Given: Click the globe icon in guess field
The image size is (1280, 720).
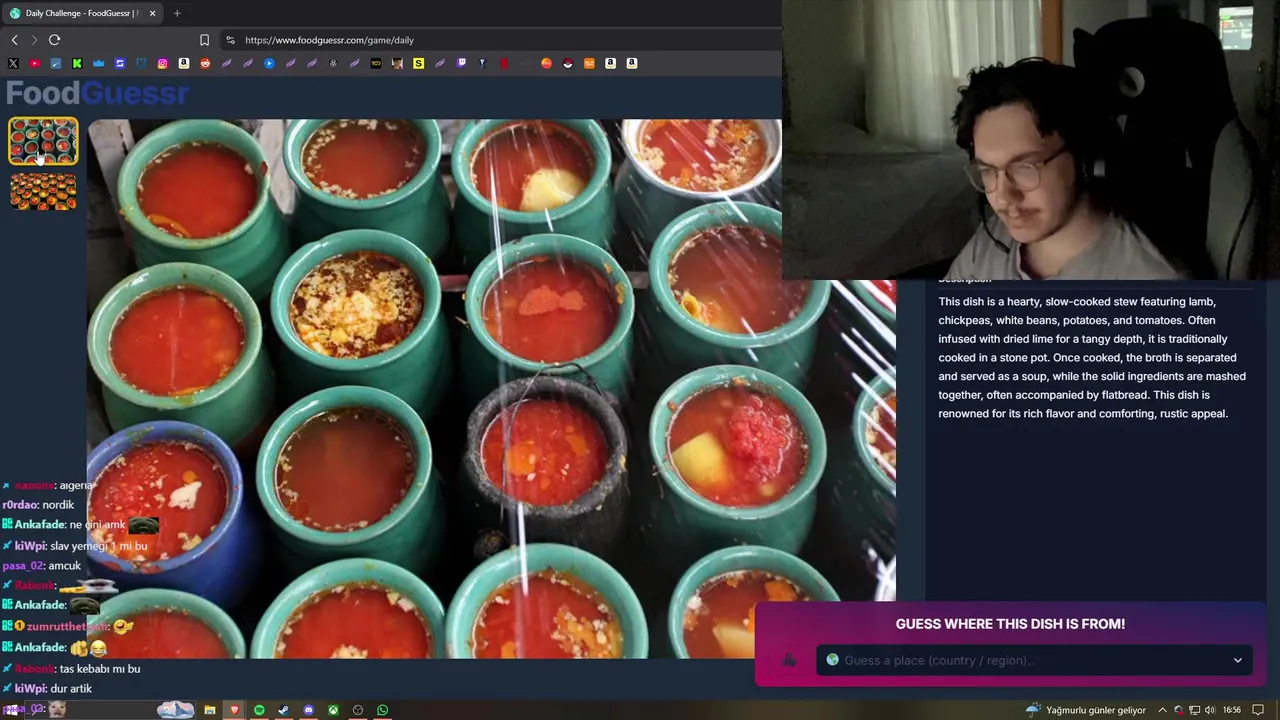Looking at the screenshot, I should click(x=832, y=660).
